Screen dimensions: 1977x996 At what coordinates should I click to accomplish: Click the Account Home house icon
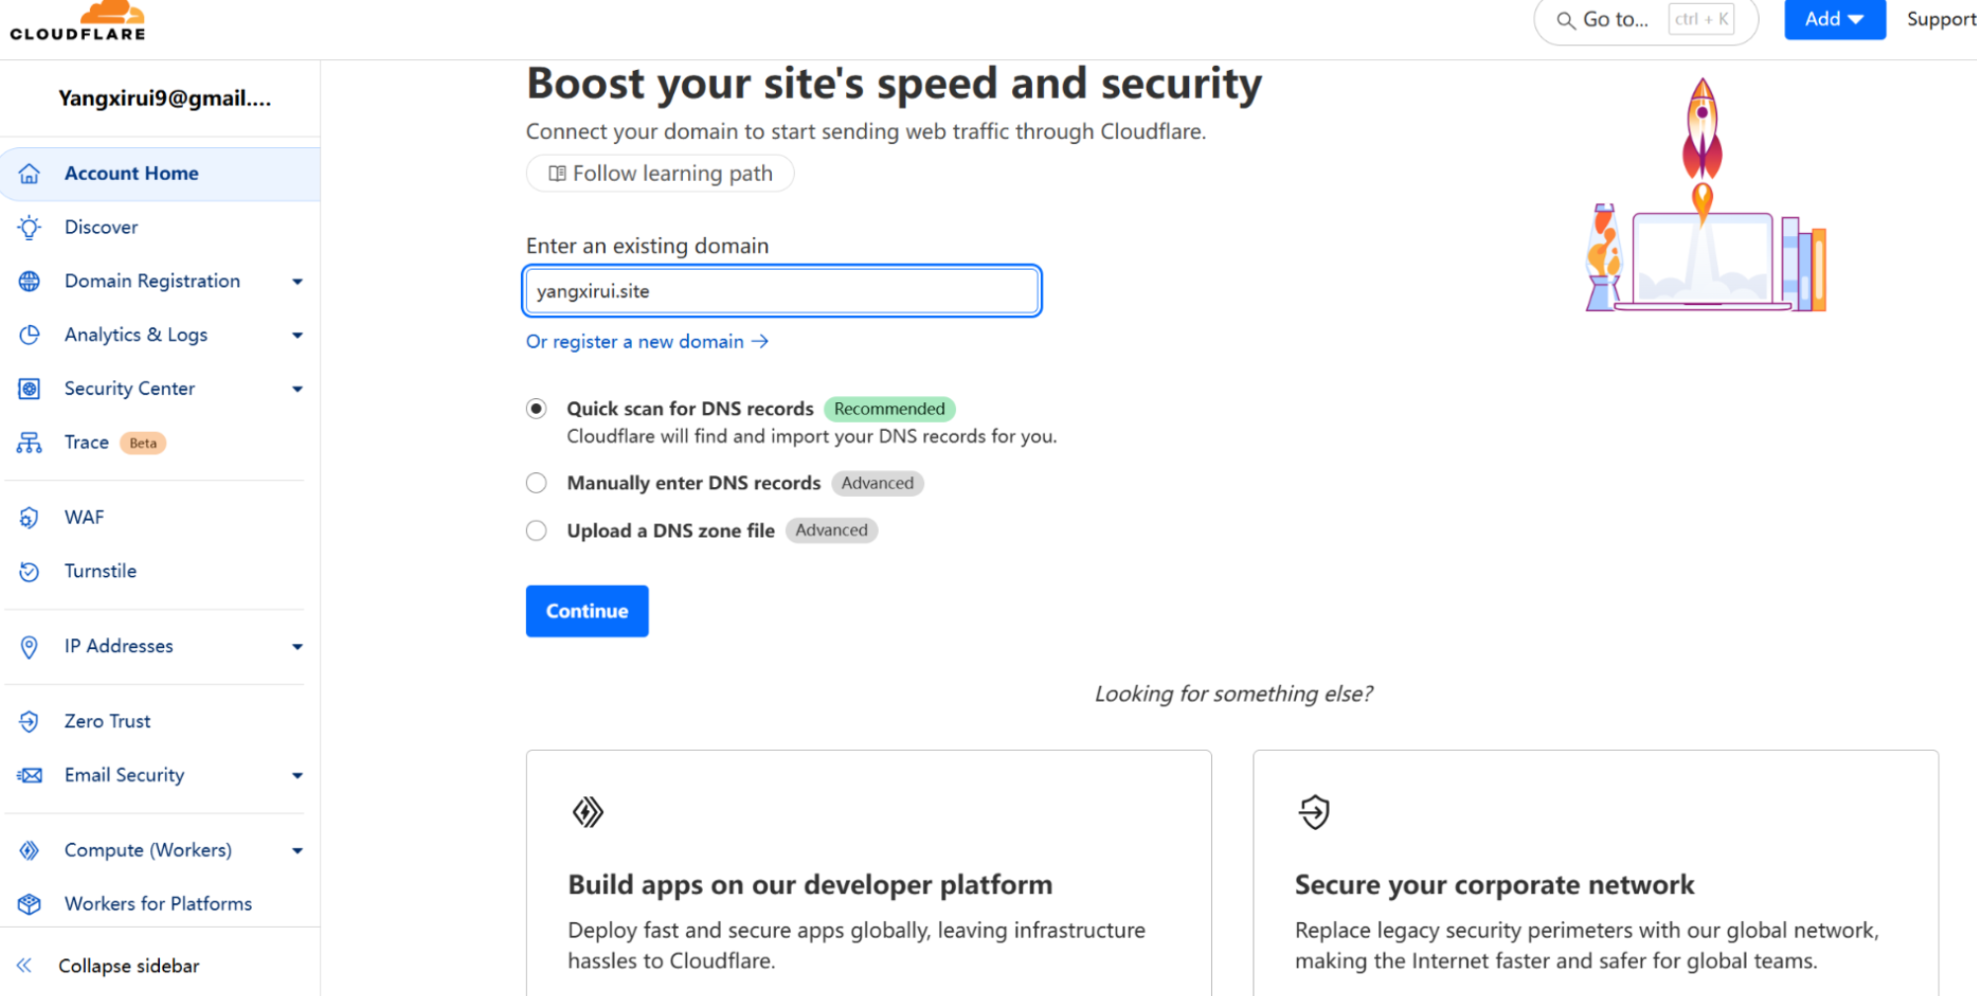pyautogui.click(x=29, y=173)
